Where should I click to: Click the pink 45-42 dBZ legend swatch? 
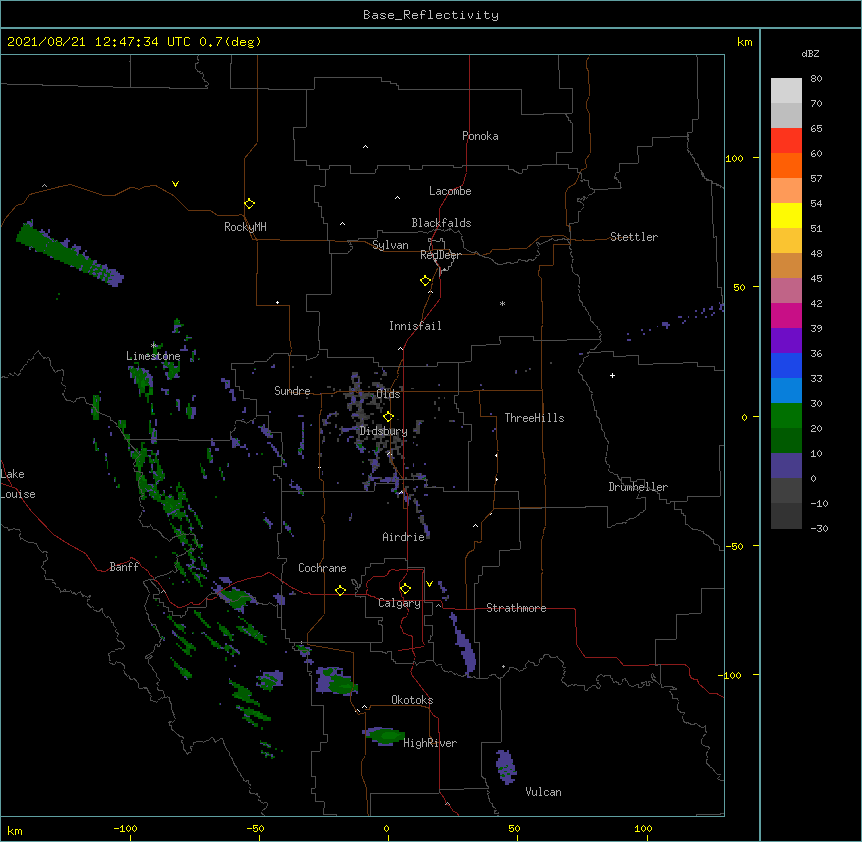point(786,290)
